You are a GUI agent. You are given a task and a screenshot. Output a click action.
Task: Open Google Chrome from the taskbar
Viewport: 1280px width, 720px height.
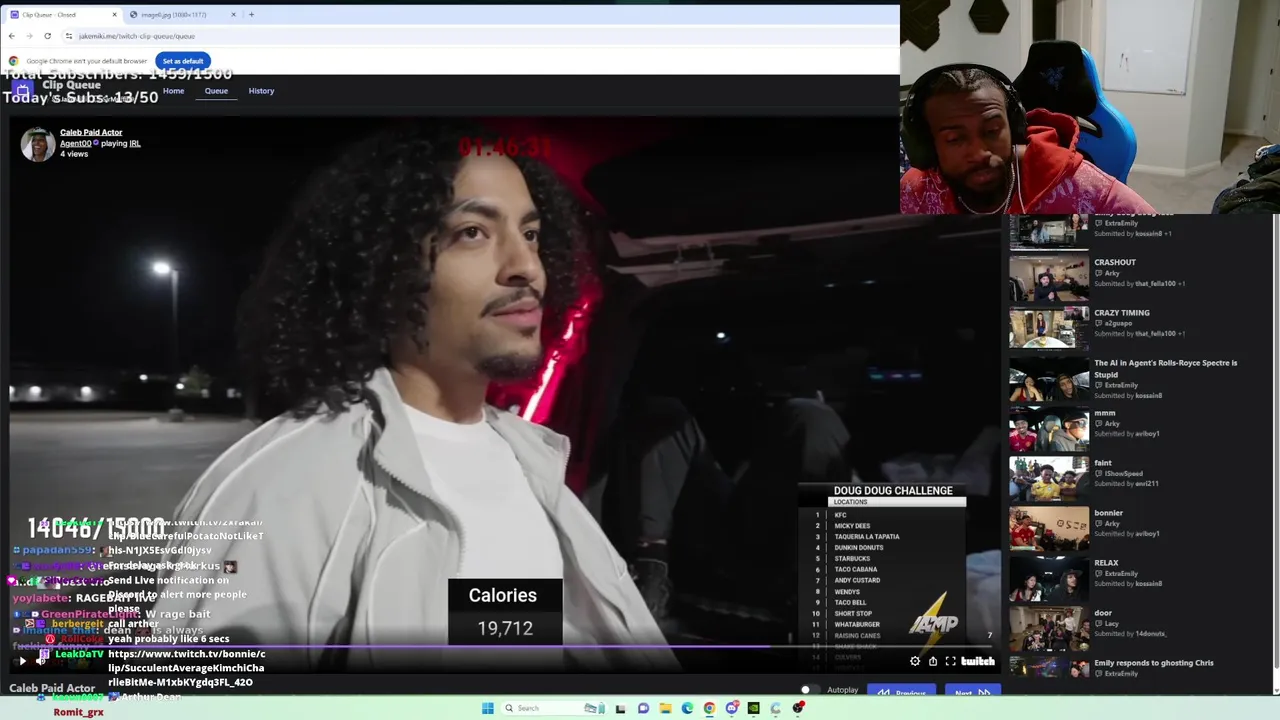point(709,708)
